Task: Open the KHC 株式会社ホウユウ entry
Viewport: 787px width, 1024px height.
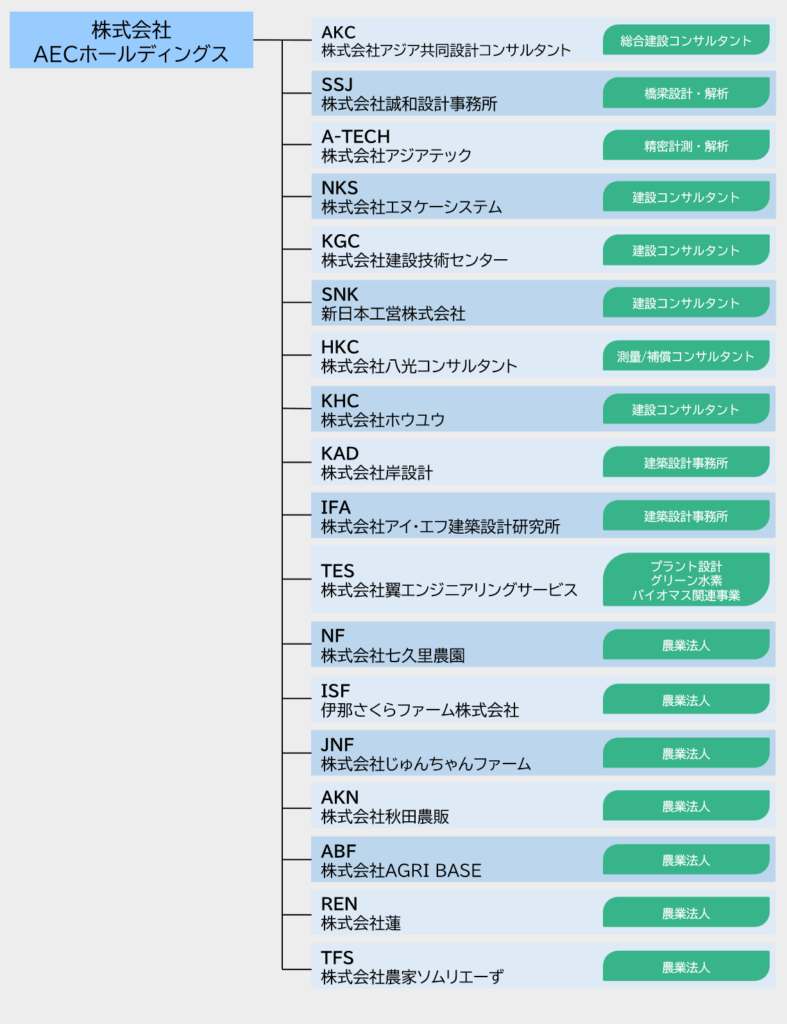Action: click(x=383, y=409)
